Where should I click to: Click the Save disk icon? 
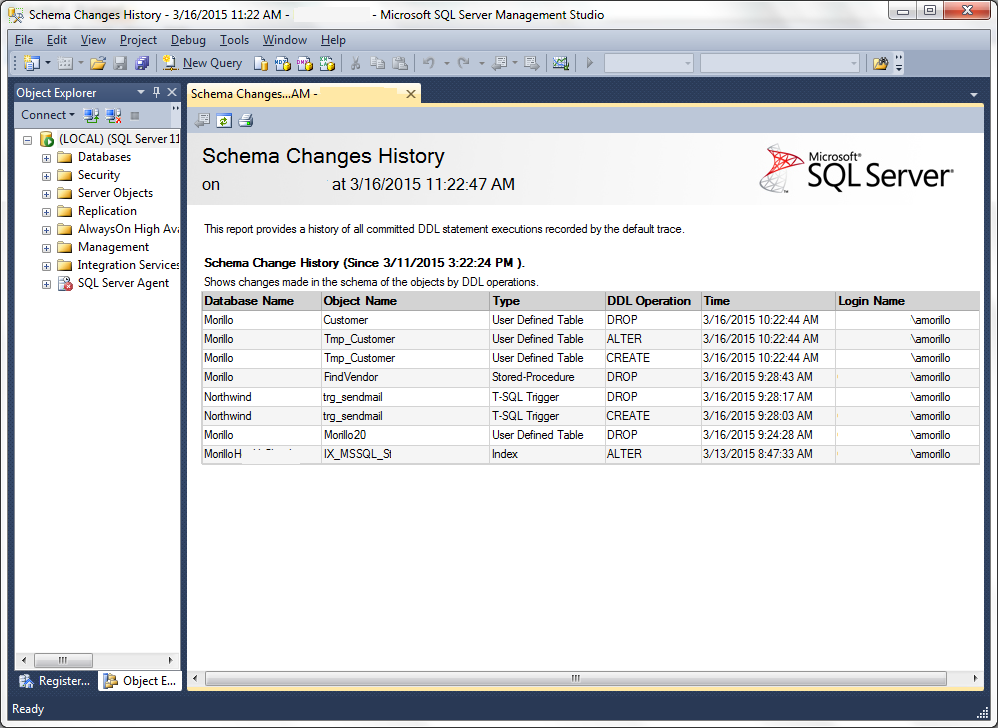pyautogui.click(x=120, y=63)
